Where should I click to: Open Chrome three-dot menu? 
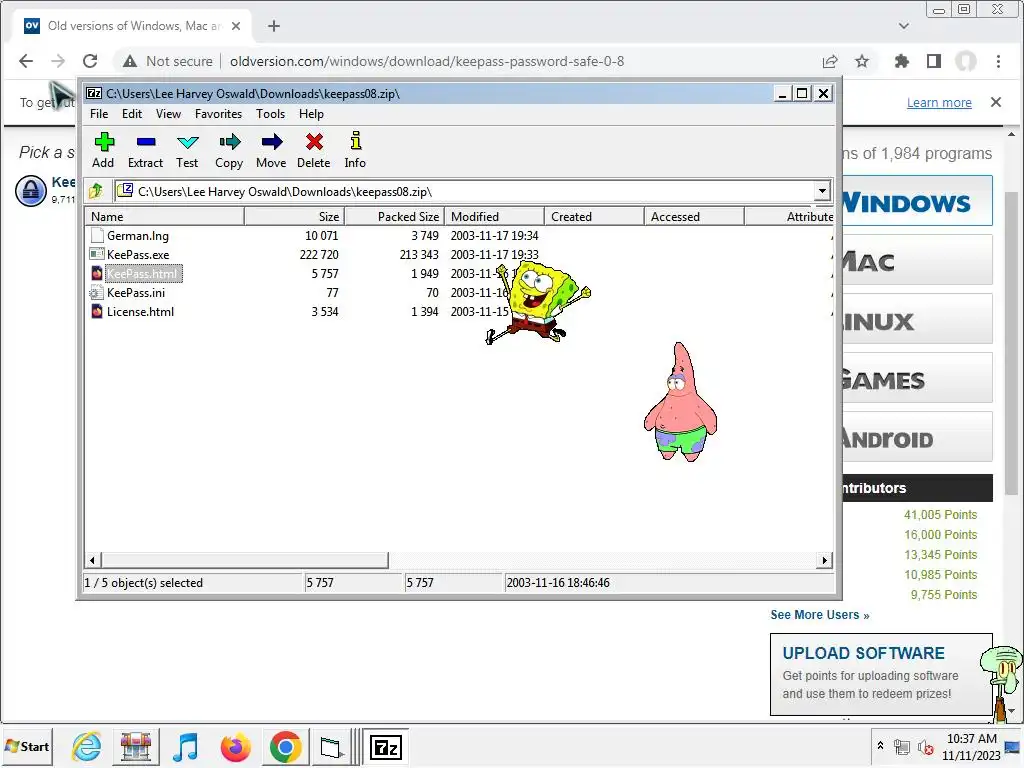pos(999,61)
